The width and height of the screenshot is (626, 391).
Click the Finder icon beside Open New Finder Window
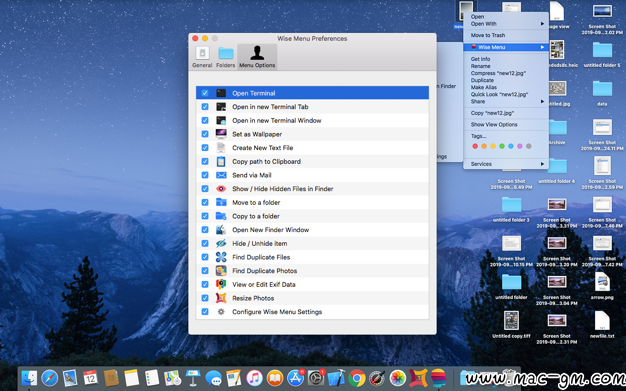click(x=221, y=230)
